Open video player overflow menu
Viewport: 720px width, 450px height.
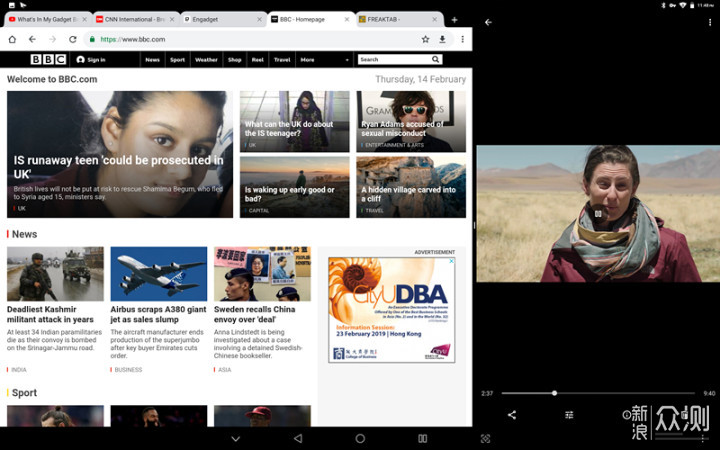coord(710,22)
